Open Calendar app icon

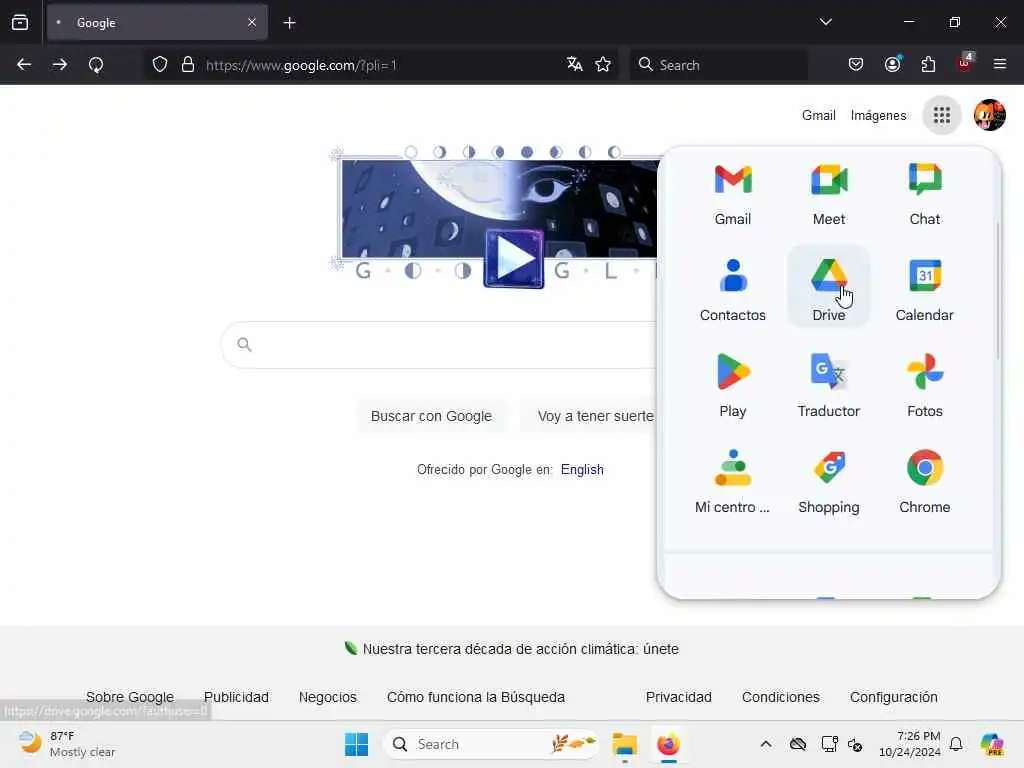pyautogui.click(x=925, y=291)
